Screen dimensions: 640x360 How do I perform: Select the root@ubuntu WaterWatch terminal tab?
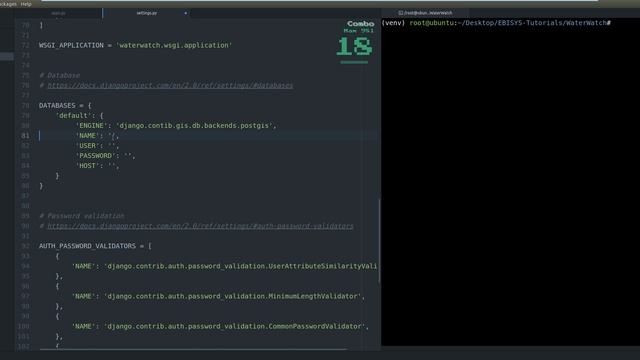point(425,13)
